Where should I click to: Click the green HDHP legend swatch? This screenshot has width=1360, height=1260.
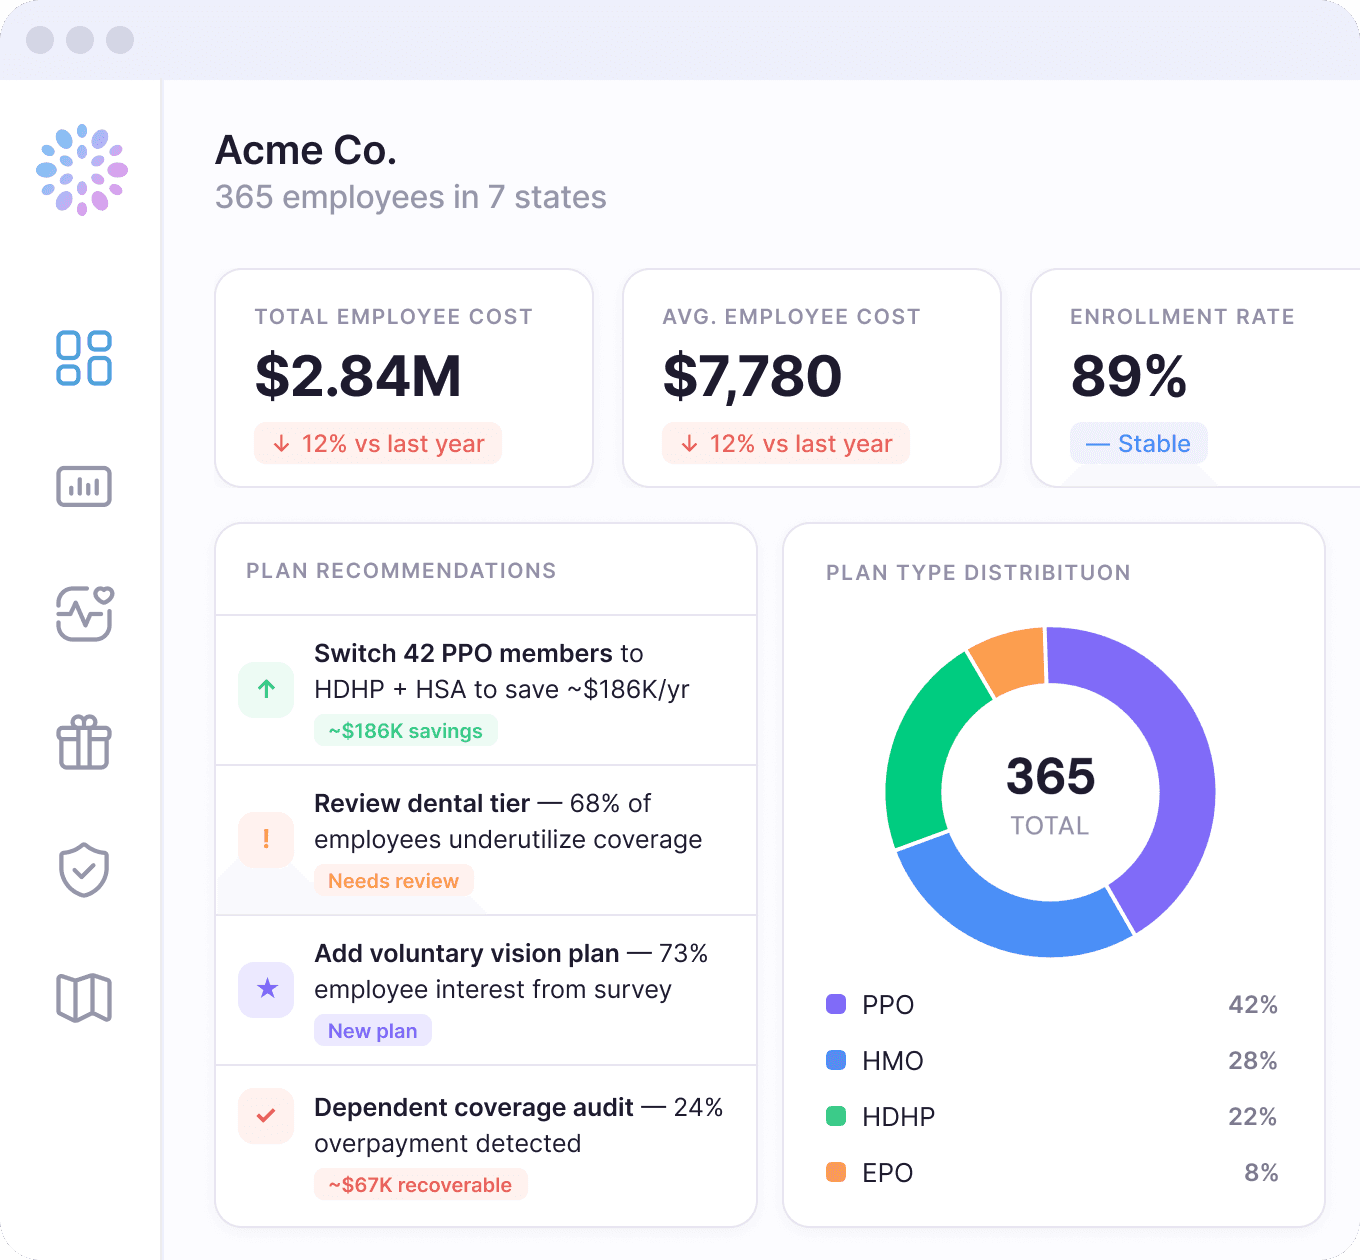click(x=836, y=1116)
